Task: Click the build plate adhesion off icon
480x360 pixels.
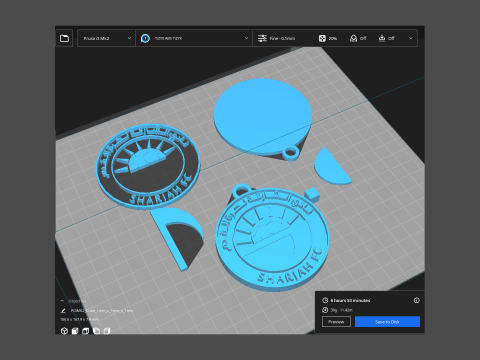Action: pyautogui.click(x=382, y=38)
